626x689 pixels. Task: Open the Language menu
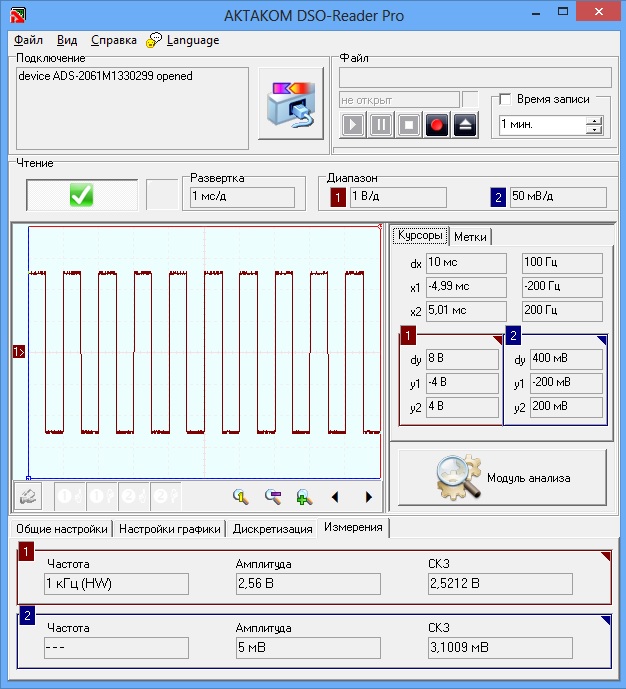click(x=192, y=40)
